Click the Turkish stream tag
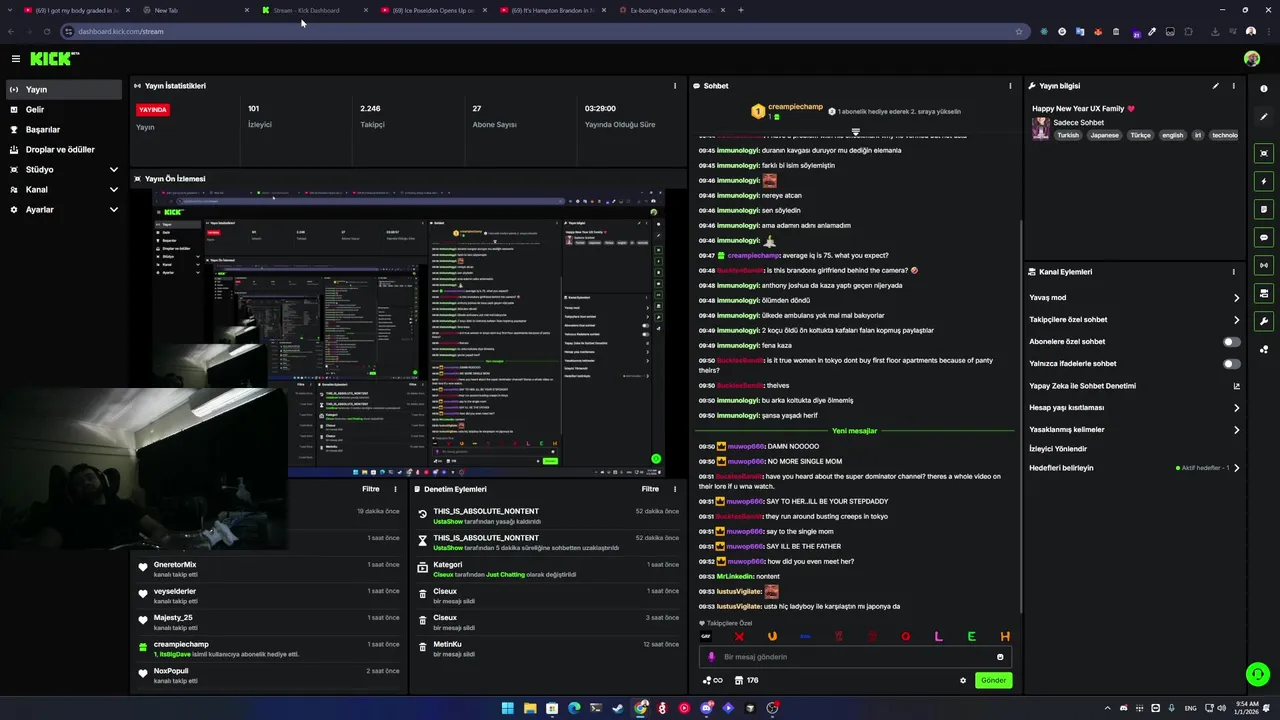The width and height of the screenshot is (1280, 720). 1068,135
